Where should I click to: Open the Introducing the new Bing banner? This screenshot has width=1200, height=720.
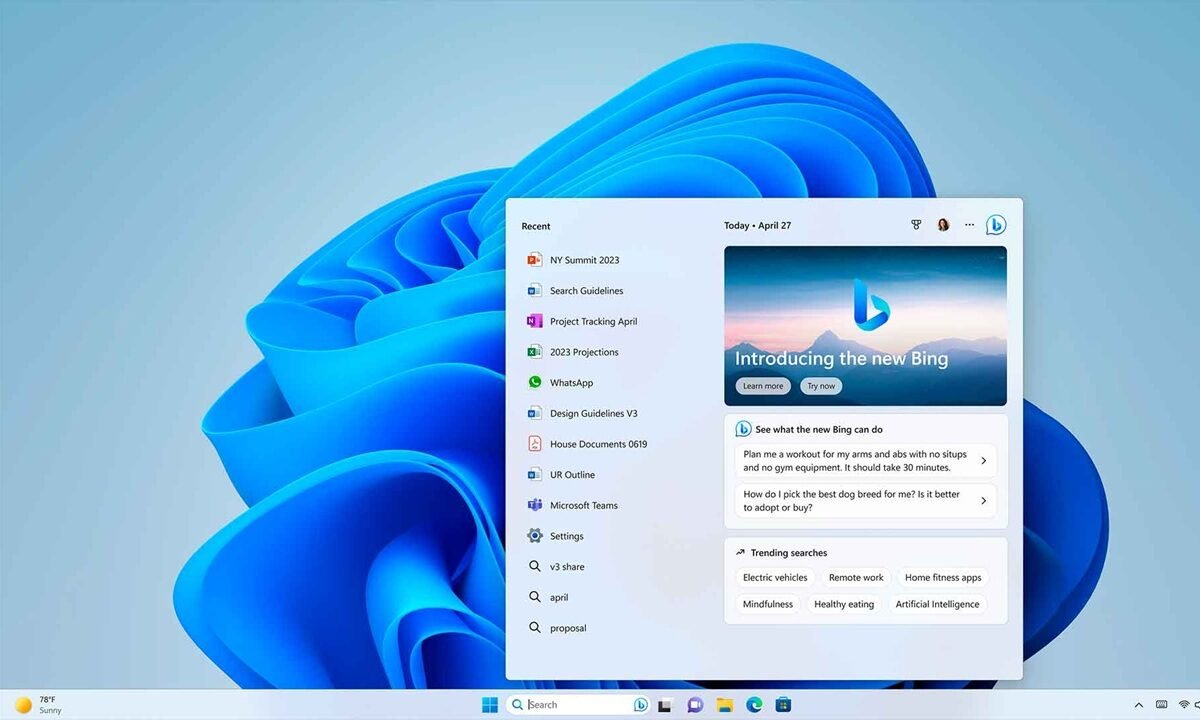865,326
